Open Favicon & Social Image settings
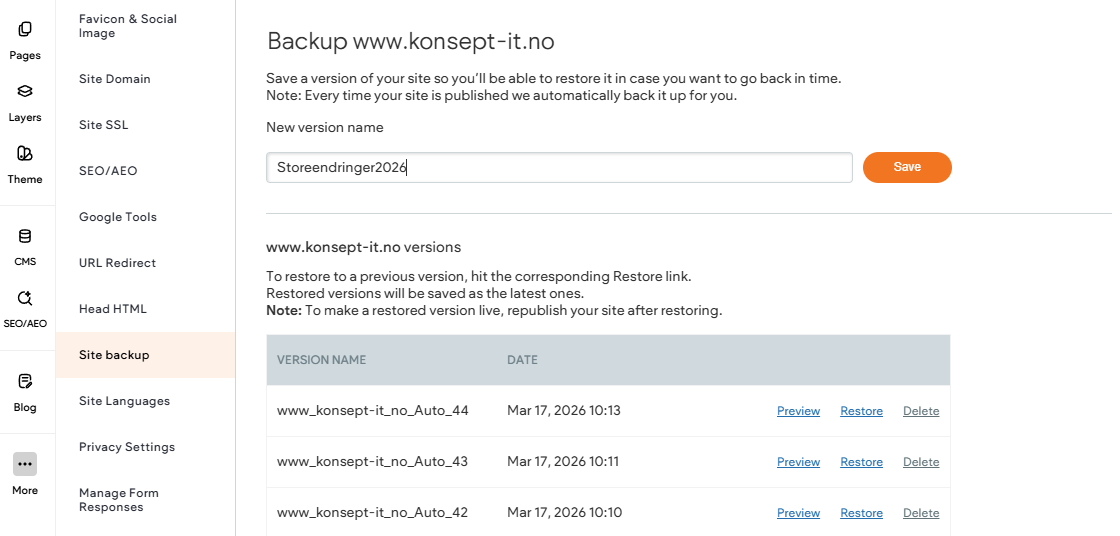1120x536 pixels. (x=127, y=26)
